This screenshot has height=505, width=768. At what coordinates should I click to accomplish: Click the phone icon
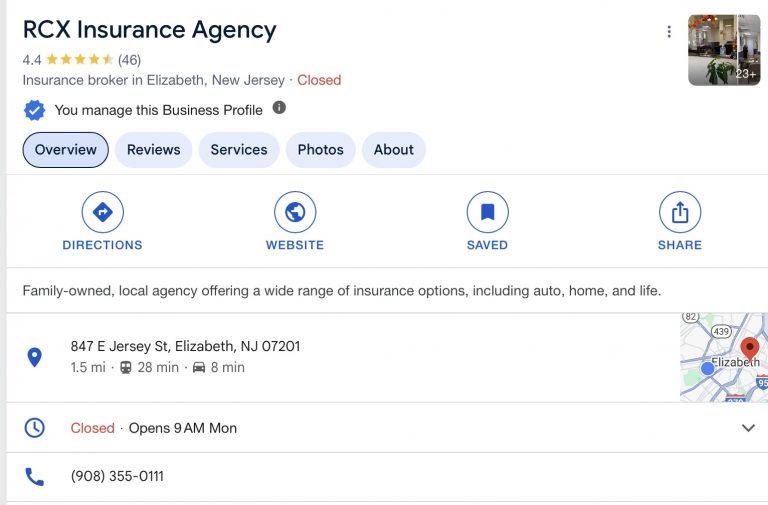(35, 477)
